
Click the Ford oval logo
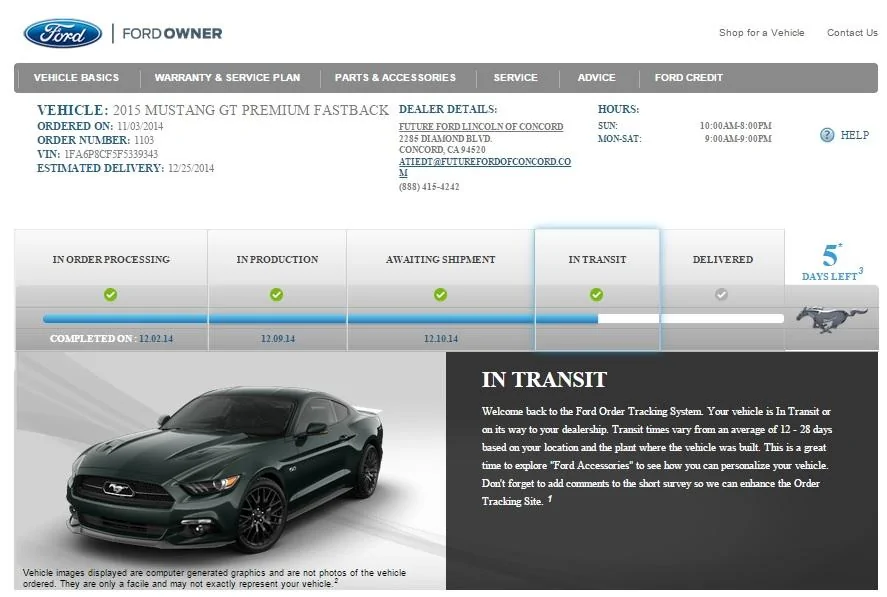pyautogui.click(x=63, y=33)
